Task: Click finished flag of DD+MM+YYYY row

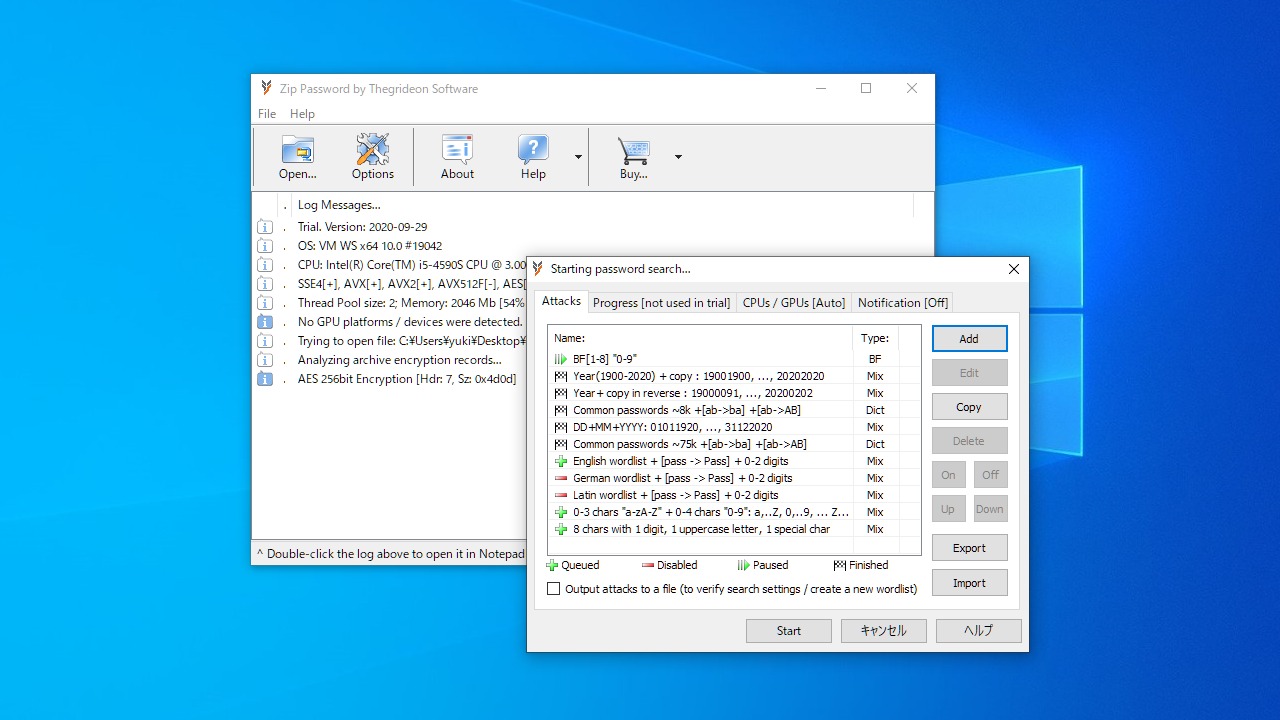Action: [x=561, y=427]
